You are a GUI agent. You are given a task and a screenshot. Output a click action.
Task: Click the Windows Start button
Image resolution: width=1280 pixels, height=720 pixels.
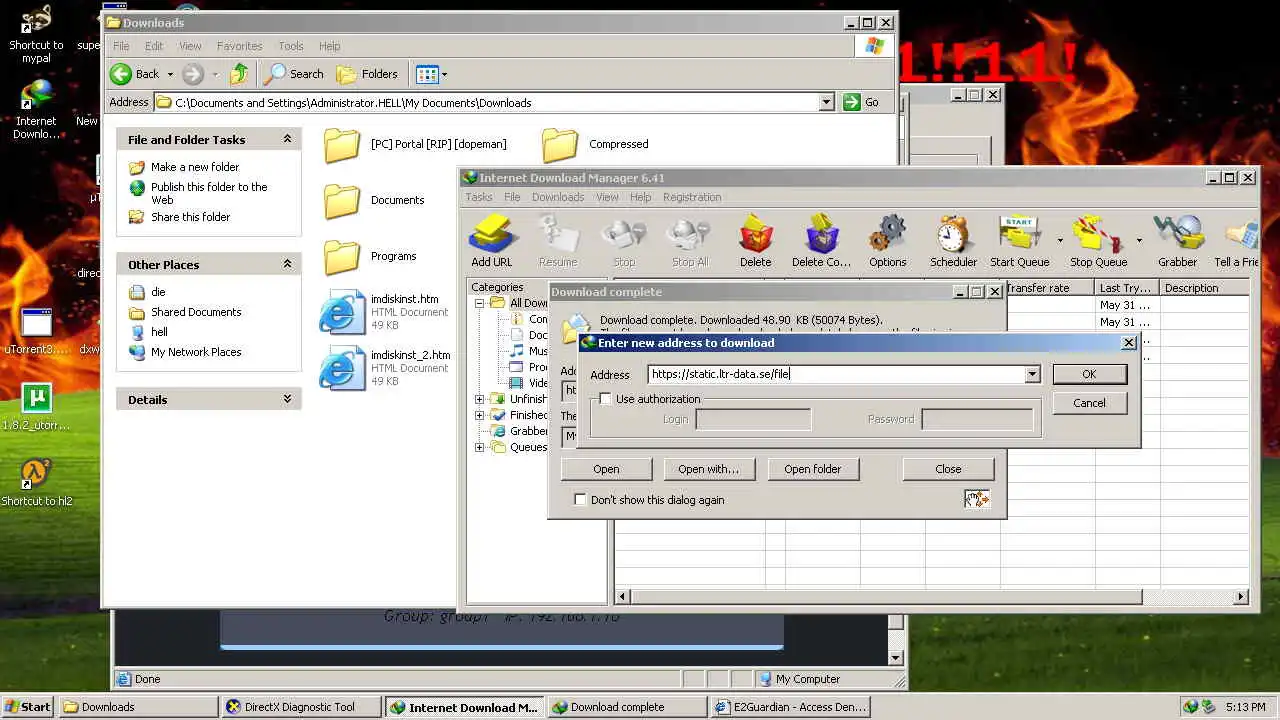(28, 707)
